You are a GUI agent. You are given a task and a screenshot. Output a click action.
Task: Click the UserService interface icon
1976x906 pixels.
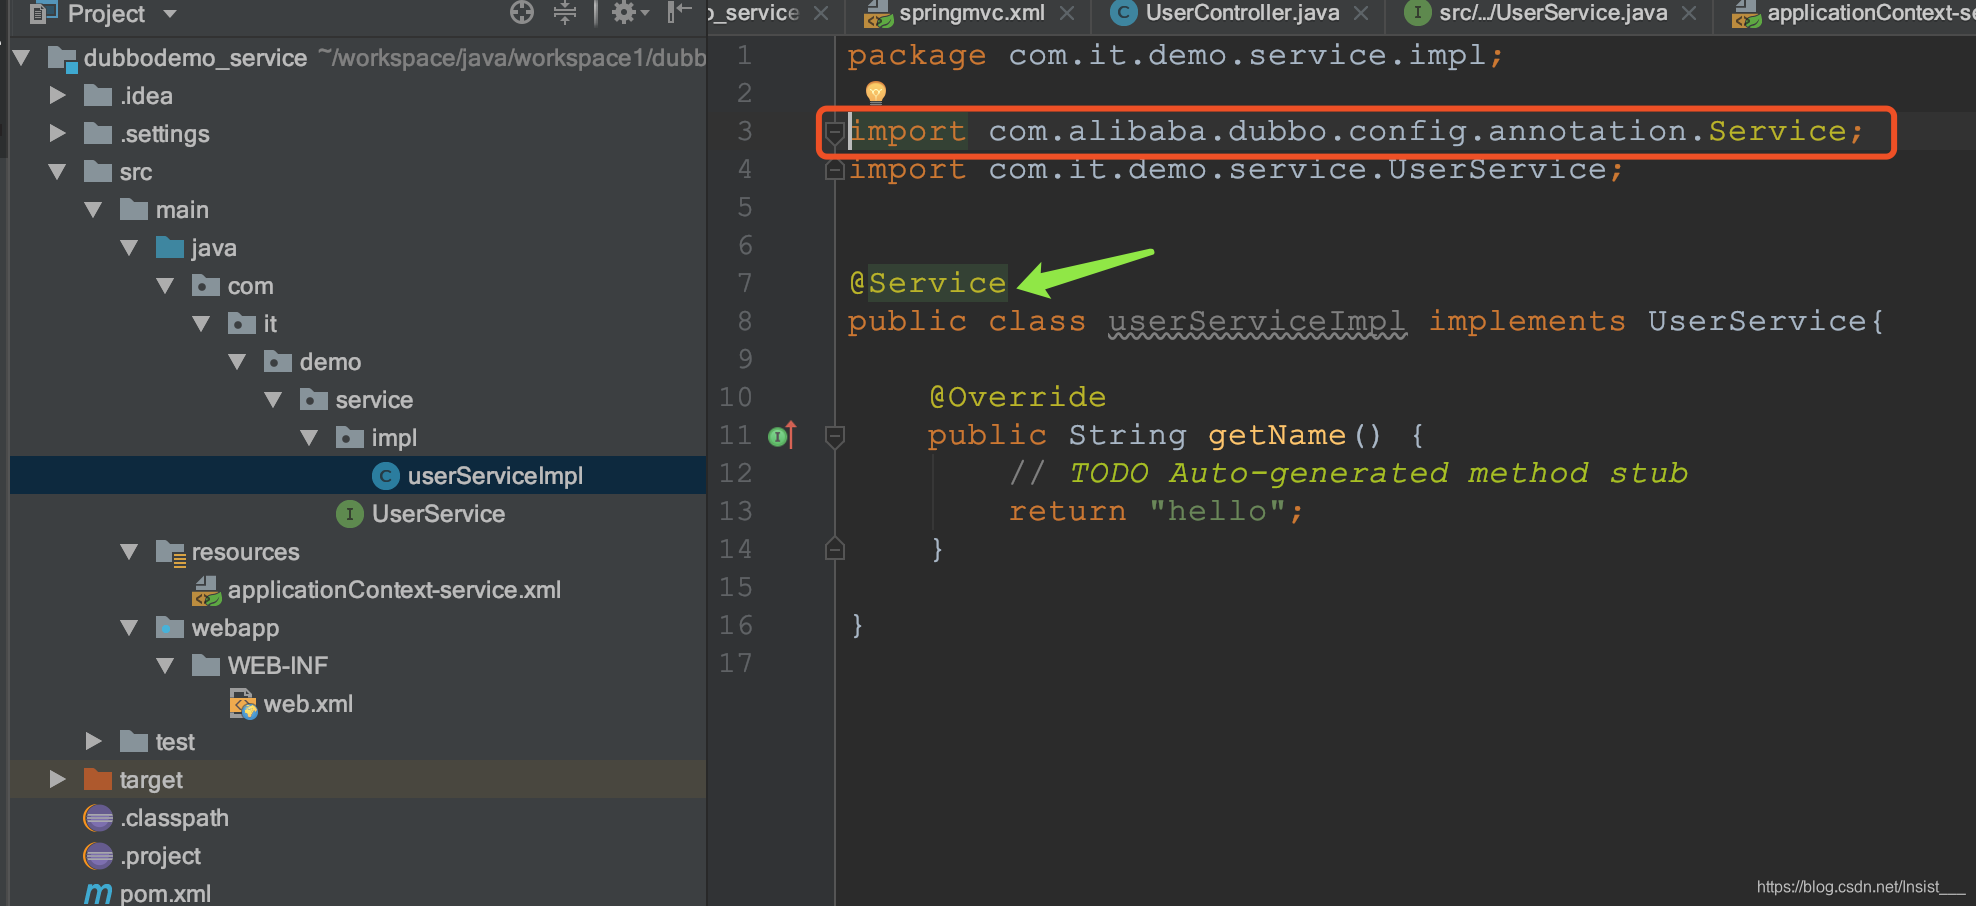[350, 514]
